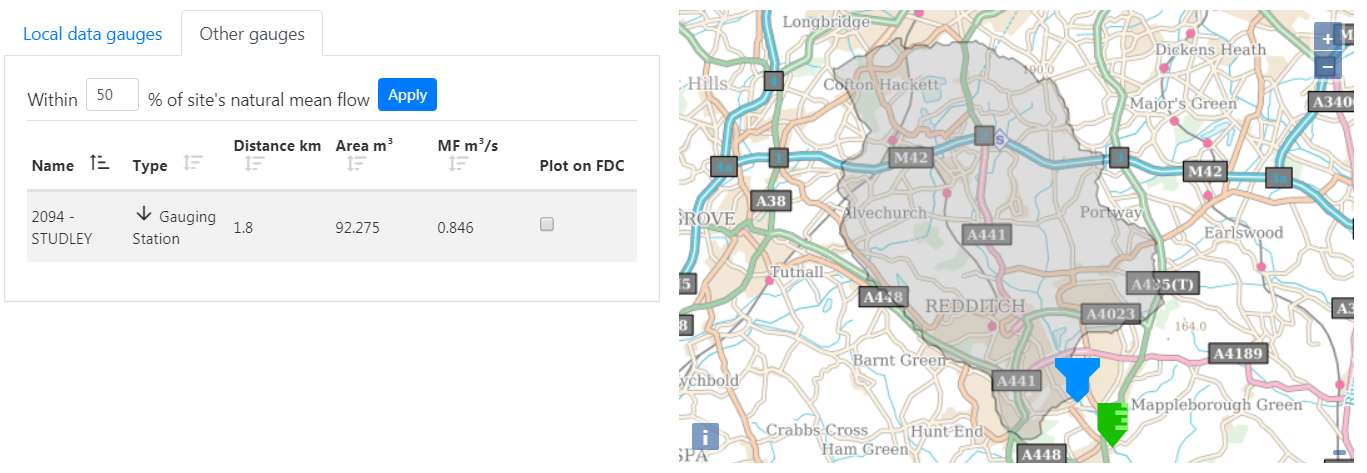Tick Plot on FDC for Studley
The height and width of the screenshot is (473, 1367).
[547, 225]
